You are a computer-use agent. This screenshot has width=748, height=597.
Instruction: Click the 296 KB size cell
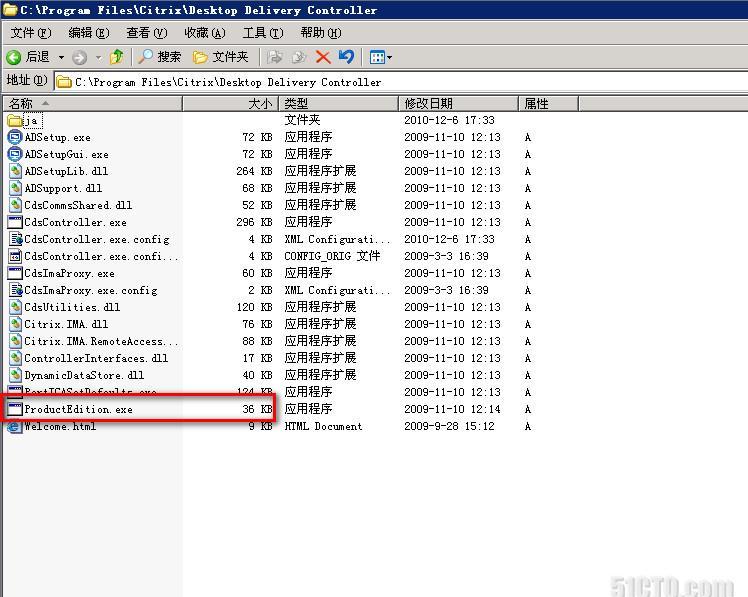tap(254, 222)
